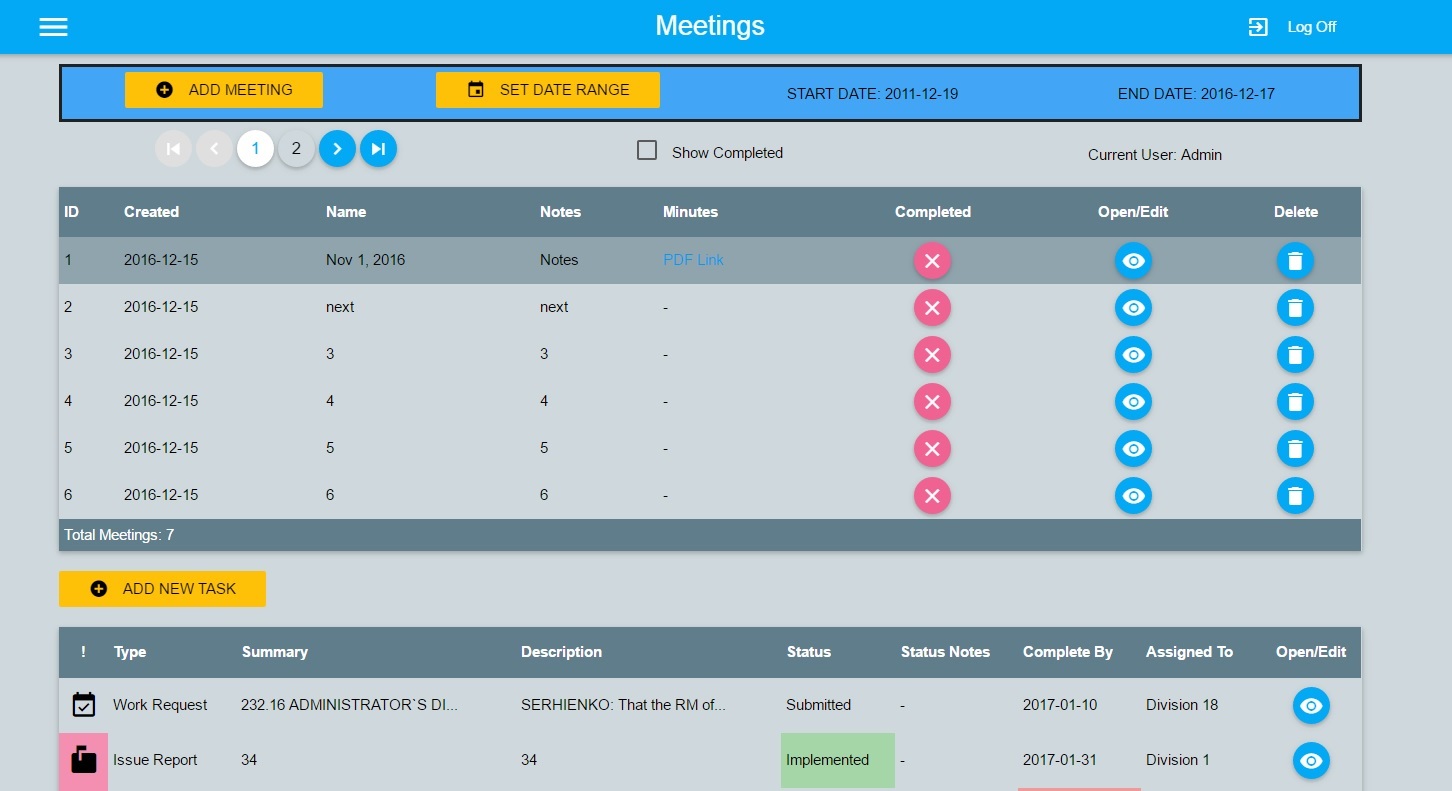Viewport: 1452px width, 791px height.
Task: Toggle completed status for meeting ID 5
Action: coord(932,449)
